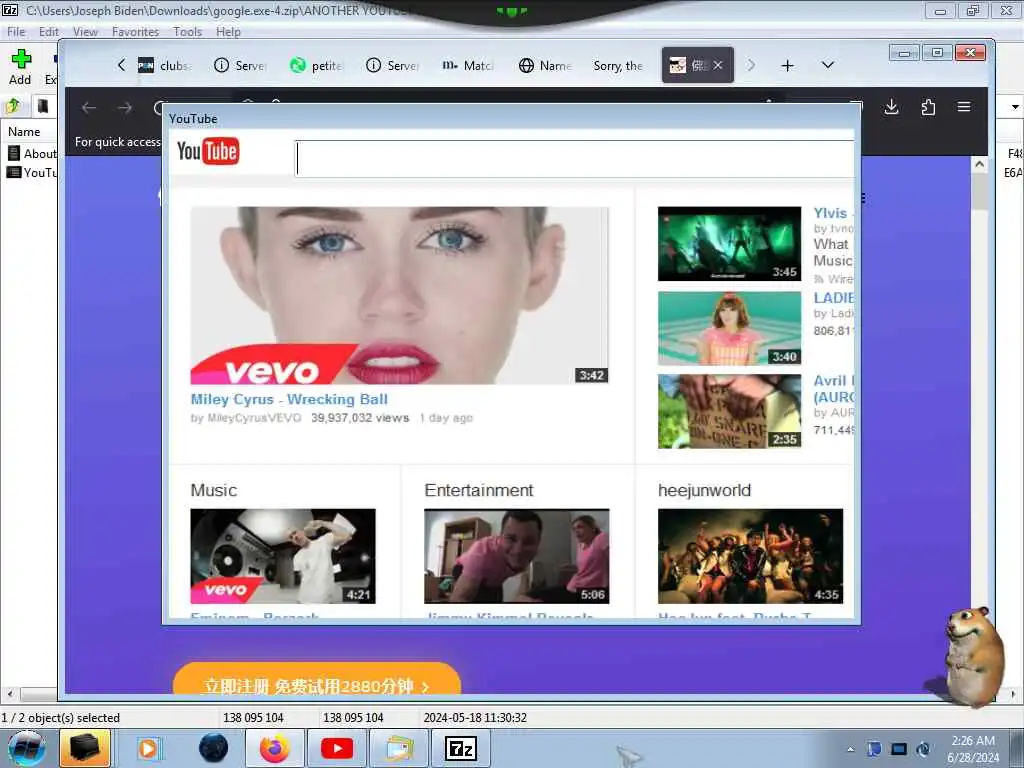Open the Music section video thumbnail (4:21)
This screenshot has height=768, width=1024.
283,556
